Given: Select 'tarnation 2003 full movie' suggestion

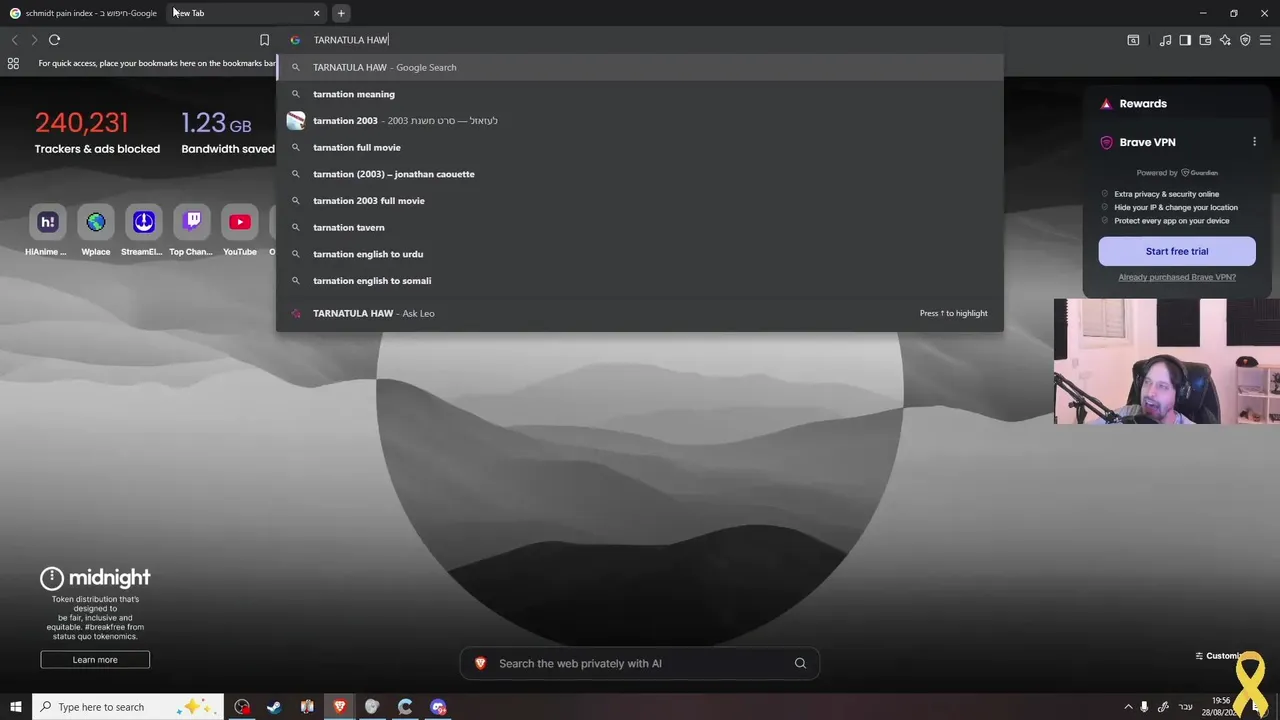Looking at the screenshot, I should [x=640, y=200].
